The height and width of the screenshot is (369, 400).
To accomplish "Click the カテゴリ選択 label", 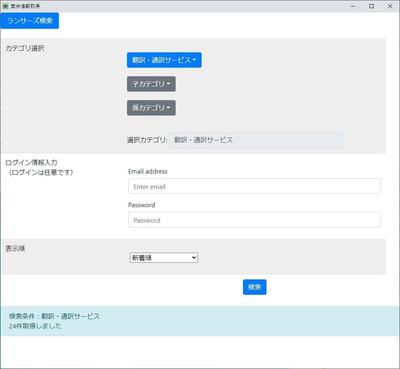I will (25, 48).
